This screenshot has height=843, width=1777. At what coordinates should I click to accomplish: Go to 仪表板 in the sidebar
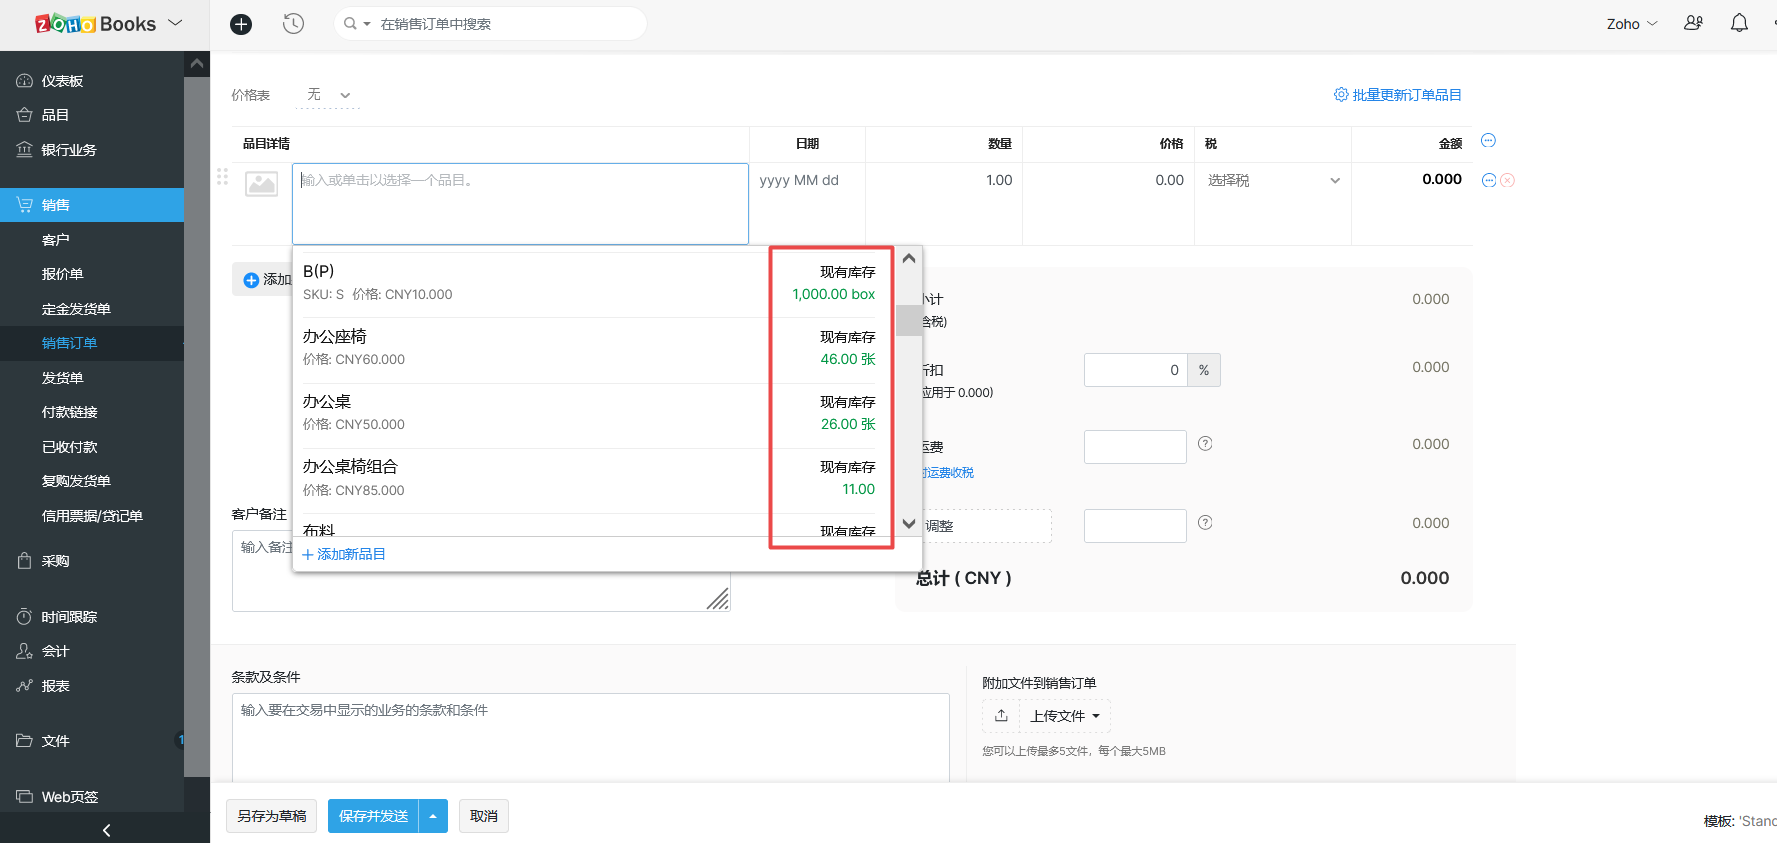pos(62,81)
